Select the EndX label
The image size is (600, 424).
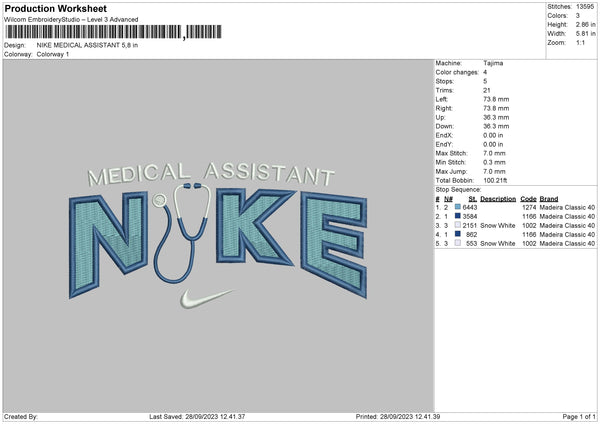[x=444, y=135]
